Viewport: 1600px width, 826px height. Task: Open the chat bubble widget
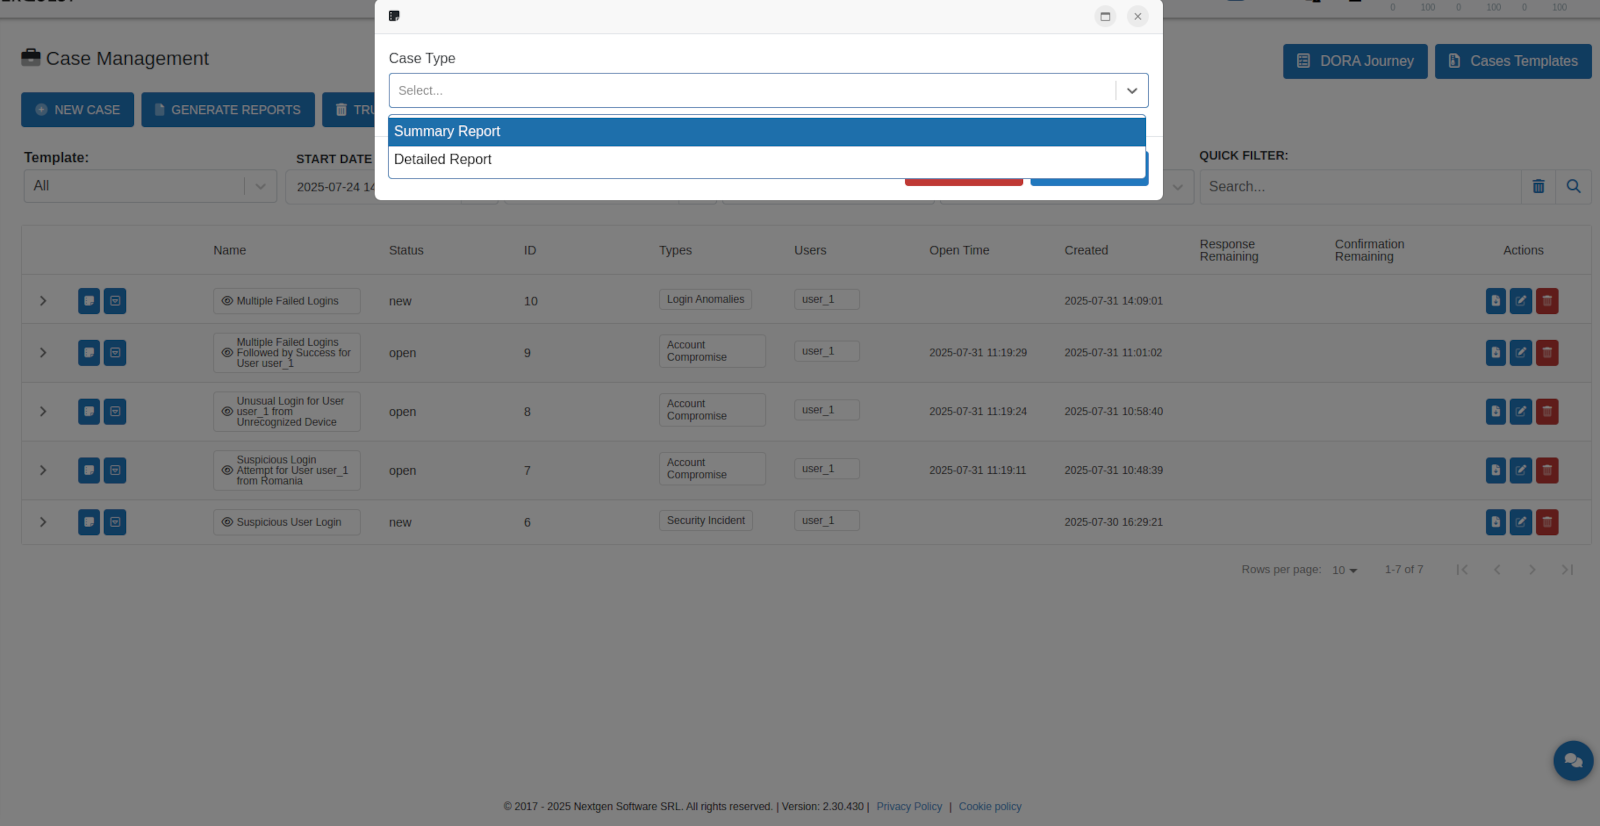[1572, 761]
